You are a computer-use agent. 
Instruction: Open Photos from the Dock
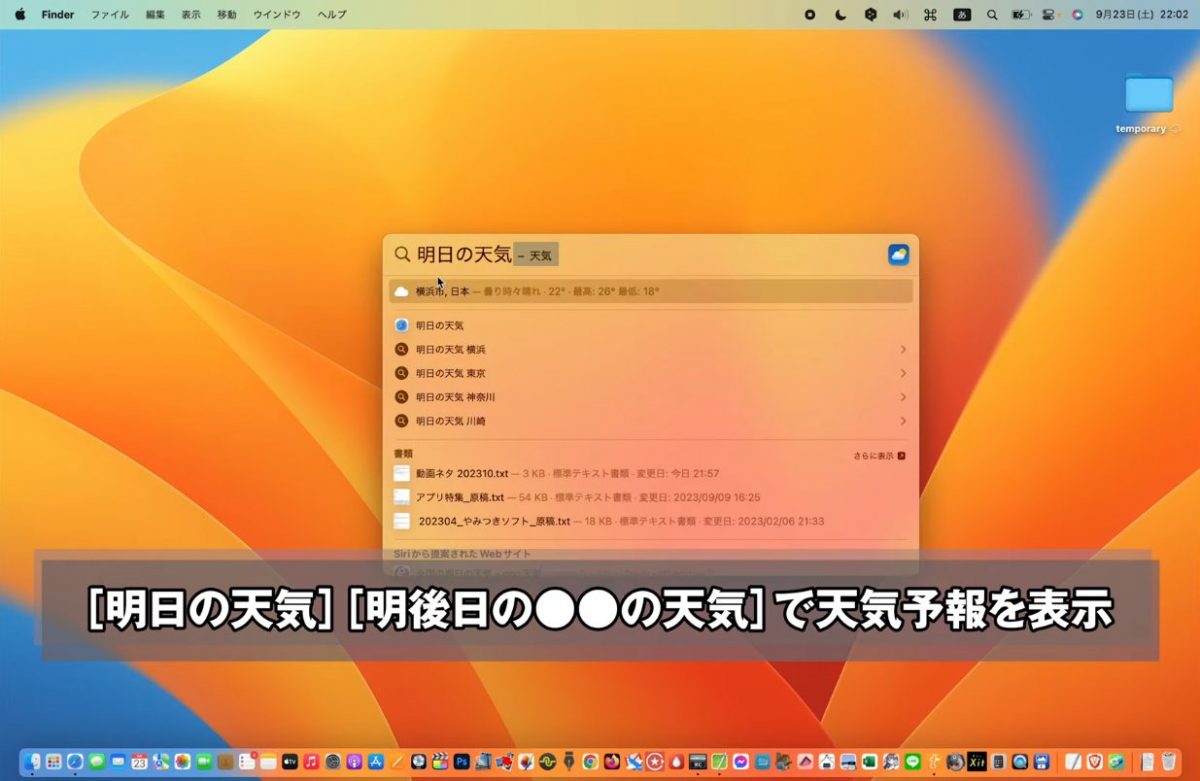pos(182,762)
